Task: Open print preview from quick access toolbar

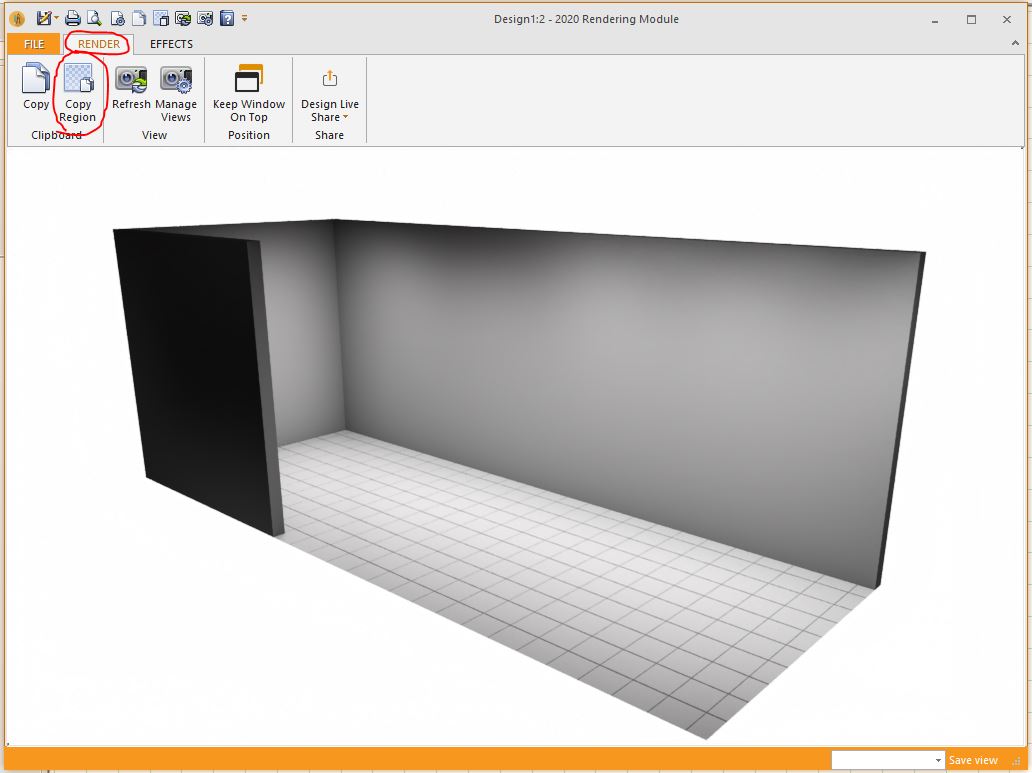Action: click(94, 18)
